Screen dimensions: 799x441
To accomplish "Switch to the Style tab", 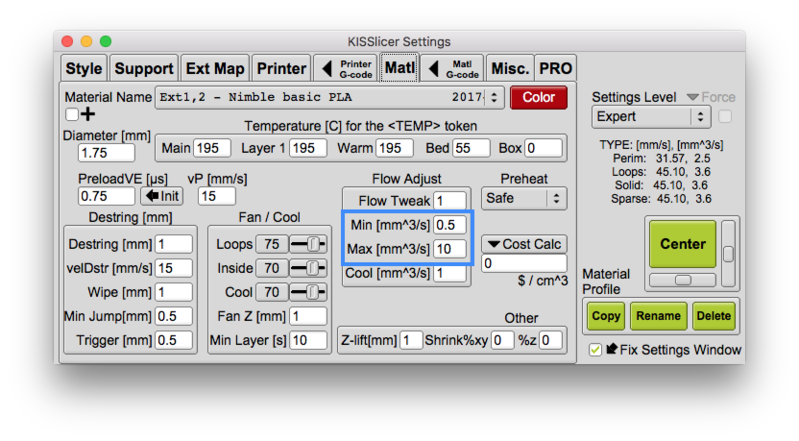I will 84,68.
